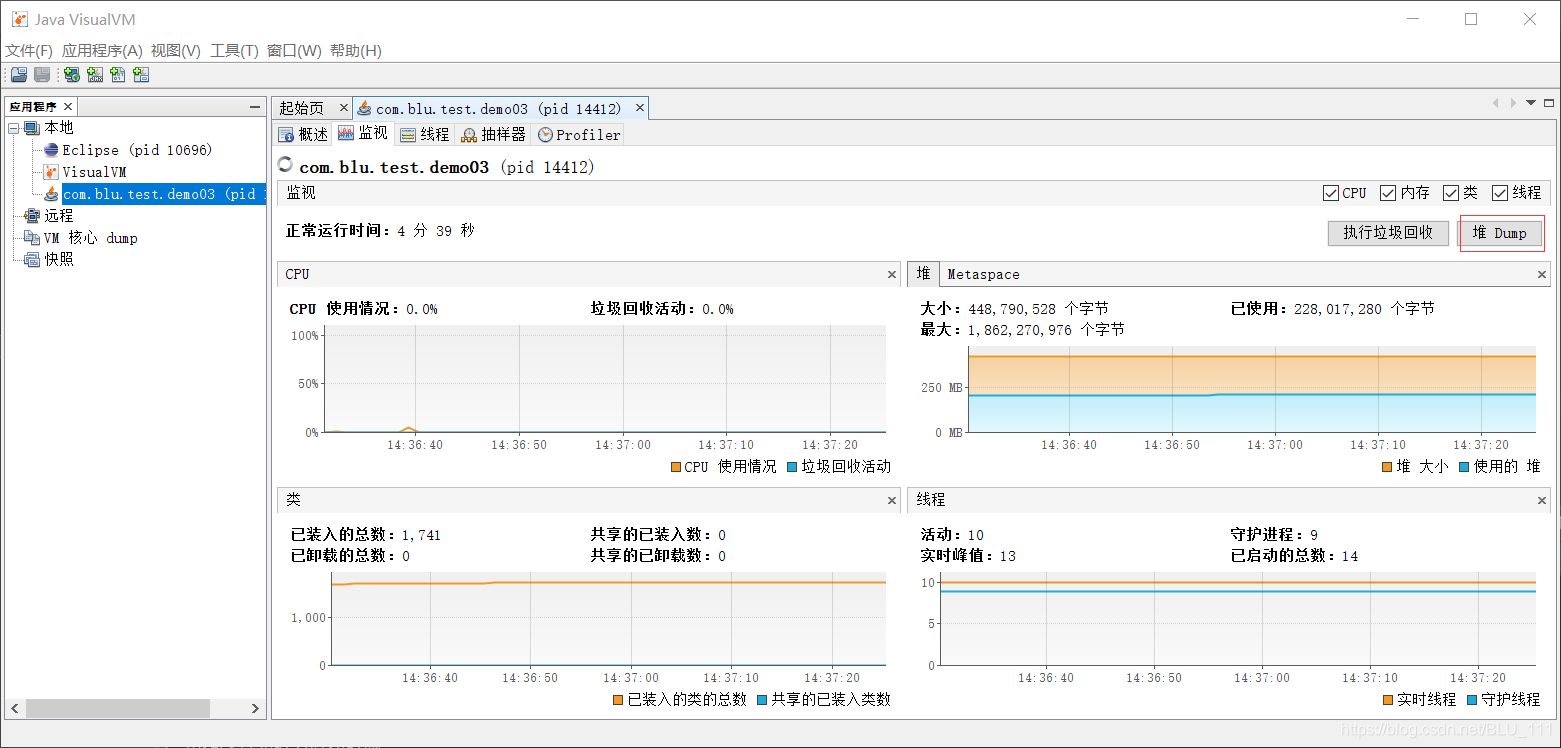Open the Profiler tab
This screenshot has height=748, width=1561.
coord(579,134)
